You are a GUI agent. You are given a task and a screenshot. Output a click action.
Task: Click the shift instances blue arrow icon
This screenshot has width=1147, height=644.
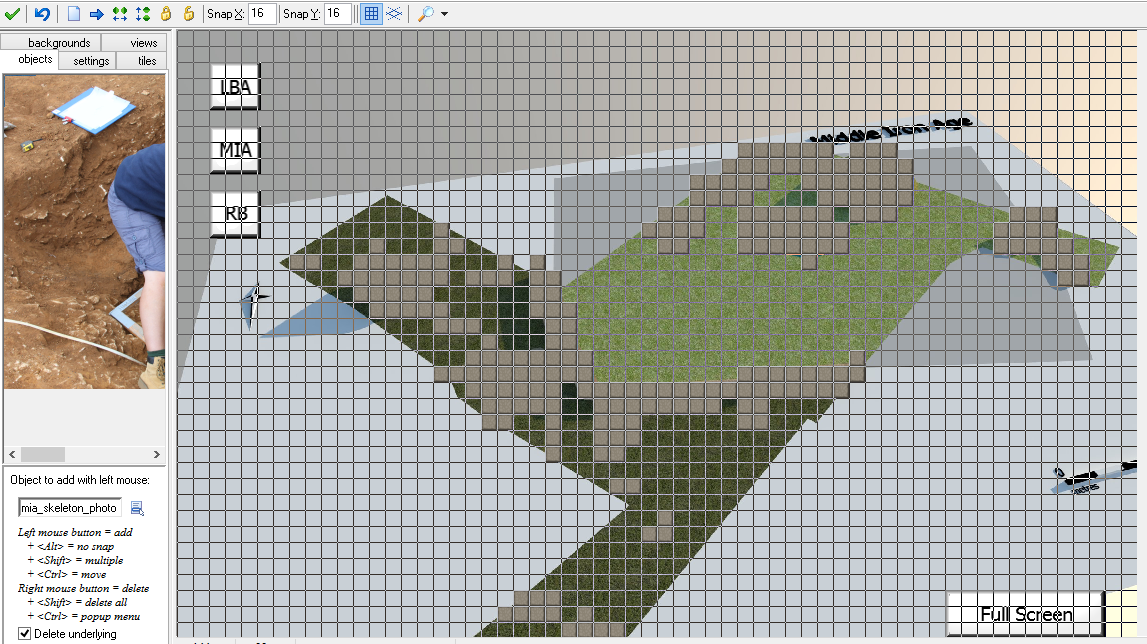(97, 14)
